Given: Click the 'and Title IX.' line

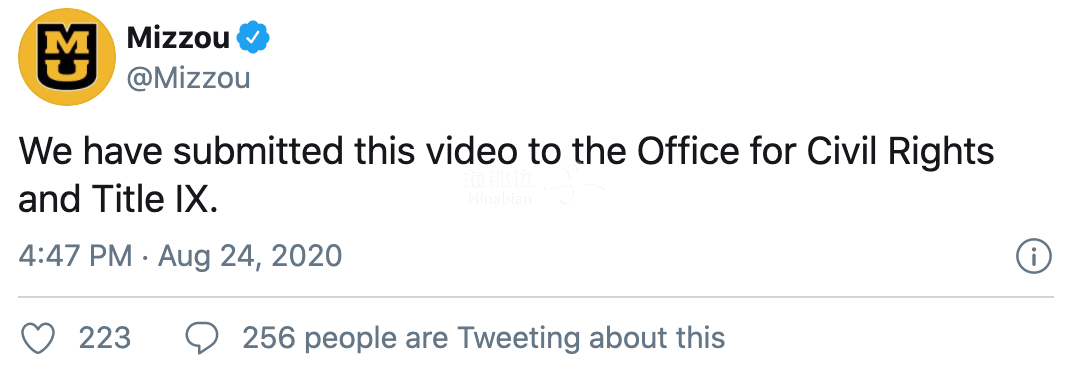Looking at the screenshot, I should click(118, 199).
